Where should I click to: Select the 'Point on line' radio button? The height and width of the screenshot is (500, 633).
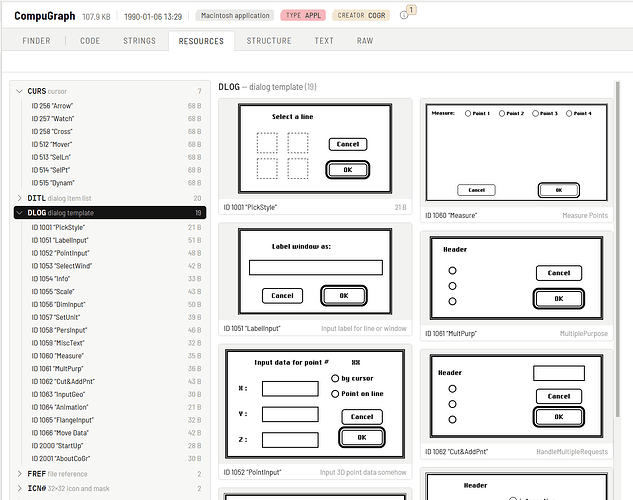(335, 394)
